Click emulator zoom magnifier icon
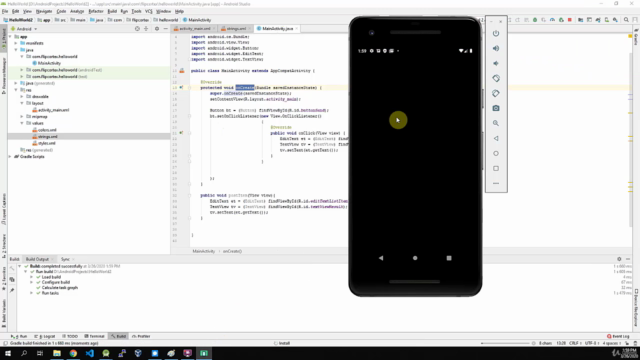The width and height of the screenshot is (640, 360). click(496, 123)
